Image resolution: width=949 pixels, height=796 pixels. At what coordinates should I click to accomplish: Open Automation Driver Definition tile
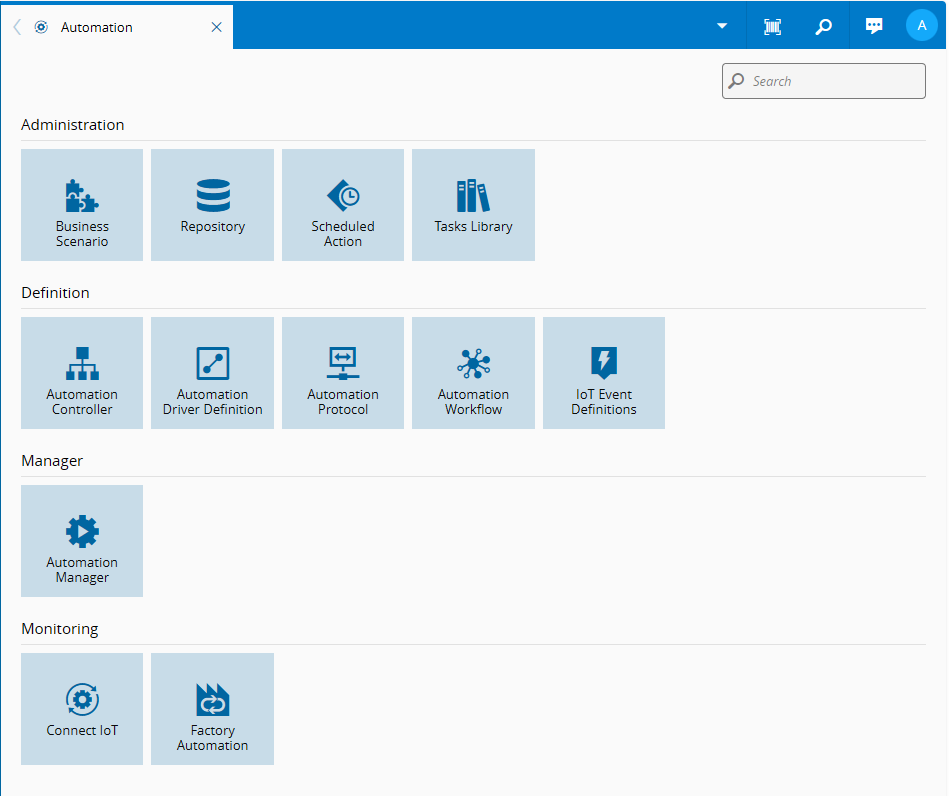pos(212,373)
